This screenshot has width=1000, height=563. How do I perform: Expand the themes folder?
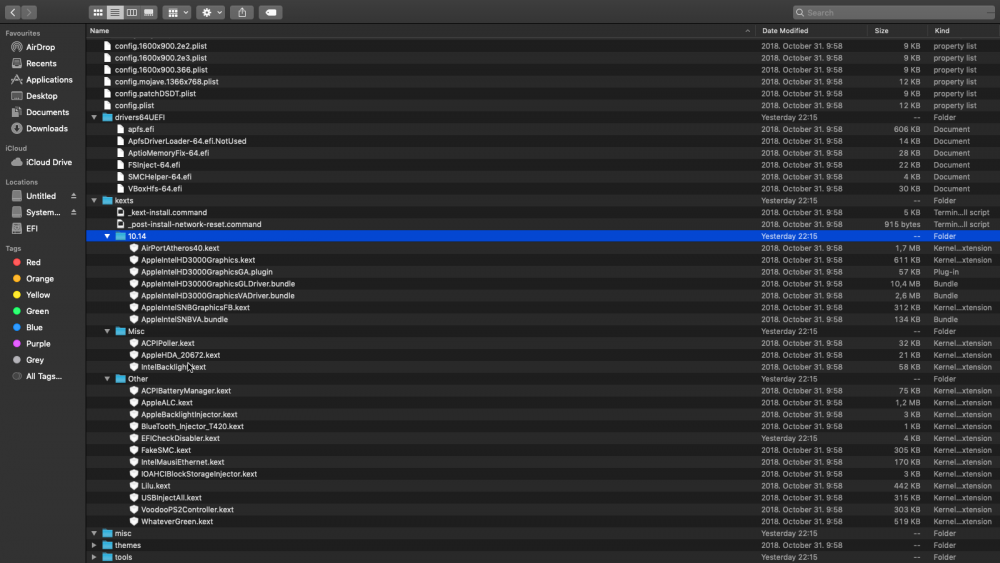[x=94, y=545]
